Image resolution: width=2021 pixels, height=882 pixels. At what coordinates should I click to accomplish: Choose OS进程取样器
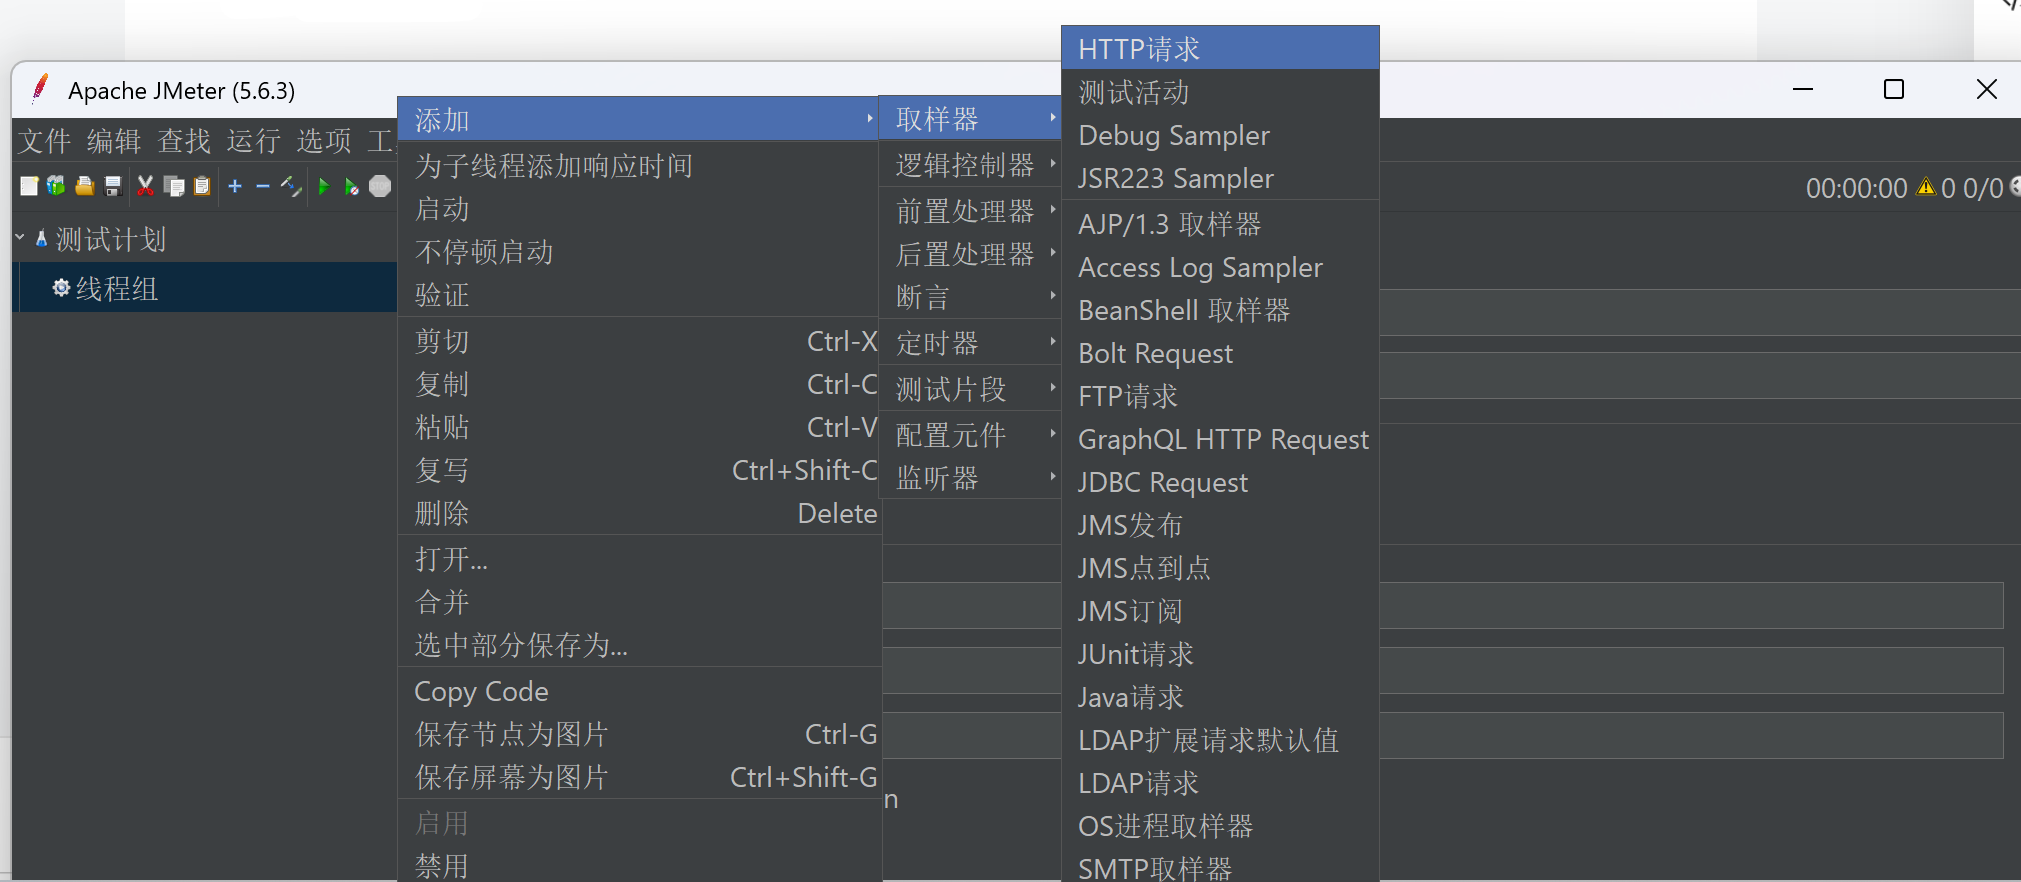click(x=1220, y=826)
